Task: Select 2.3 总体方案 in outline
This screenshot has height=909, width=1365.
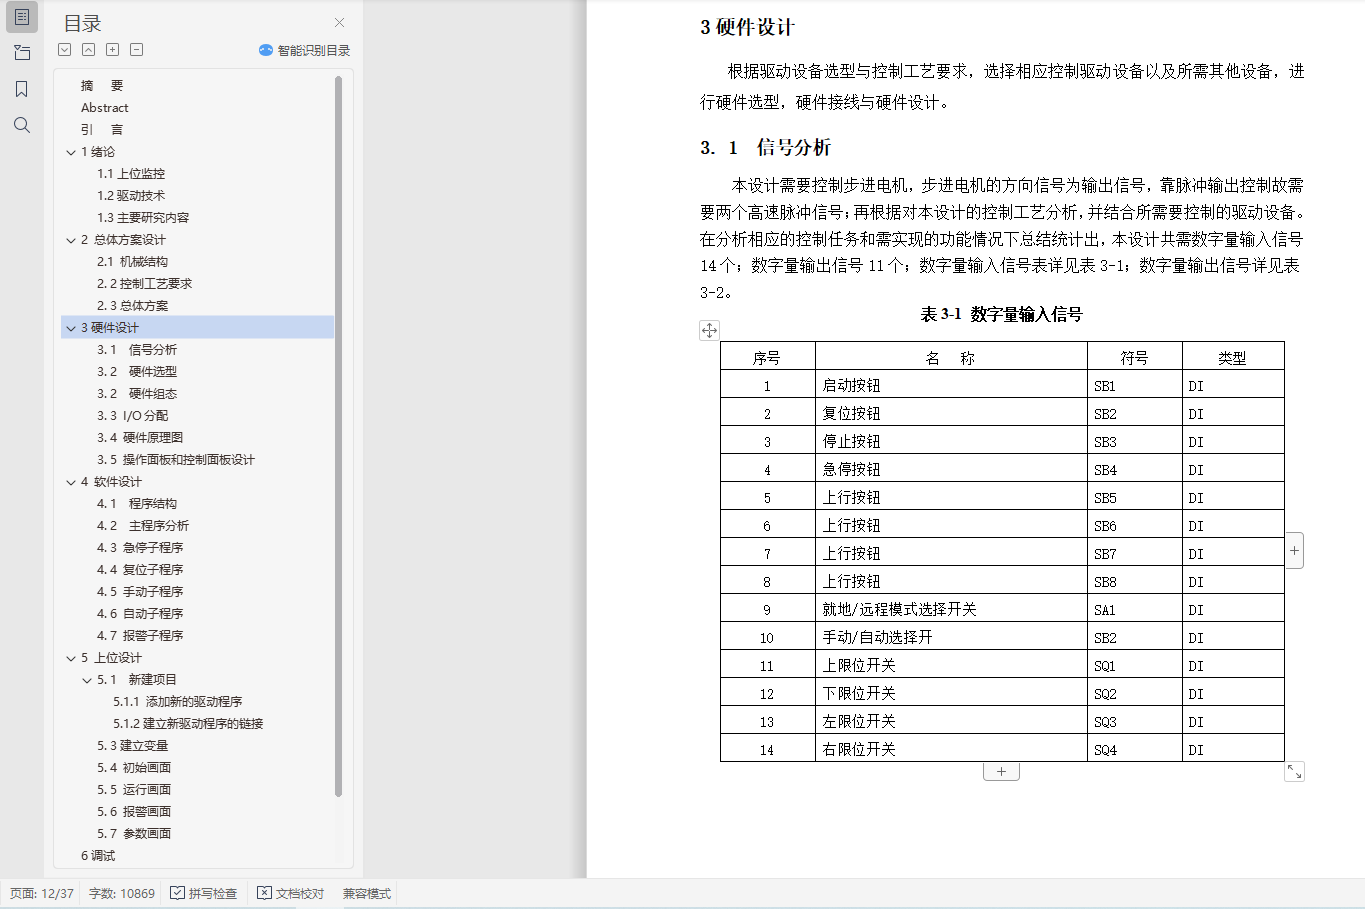Action: [x=132, y=306]
